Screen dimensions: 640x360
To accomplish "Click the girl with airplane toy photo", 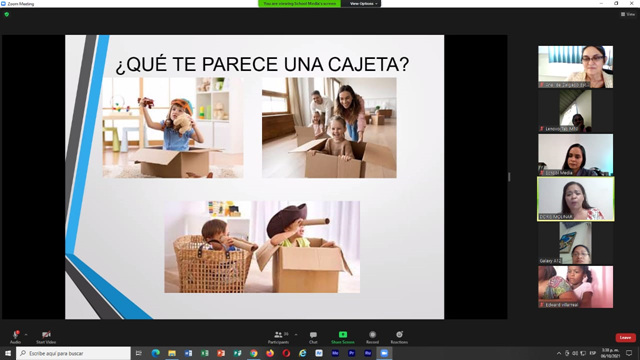I will pos(173,128).
